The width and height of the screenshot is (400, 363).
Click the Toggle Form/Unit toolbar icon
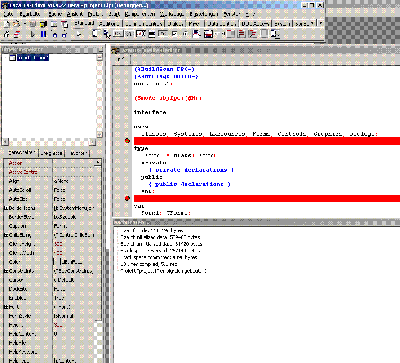coord(64,24)
